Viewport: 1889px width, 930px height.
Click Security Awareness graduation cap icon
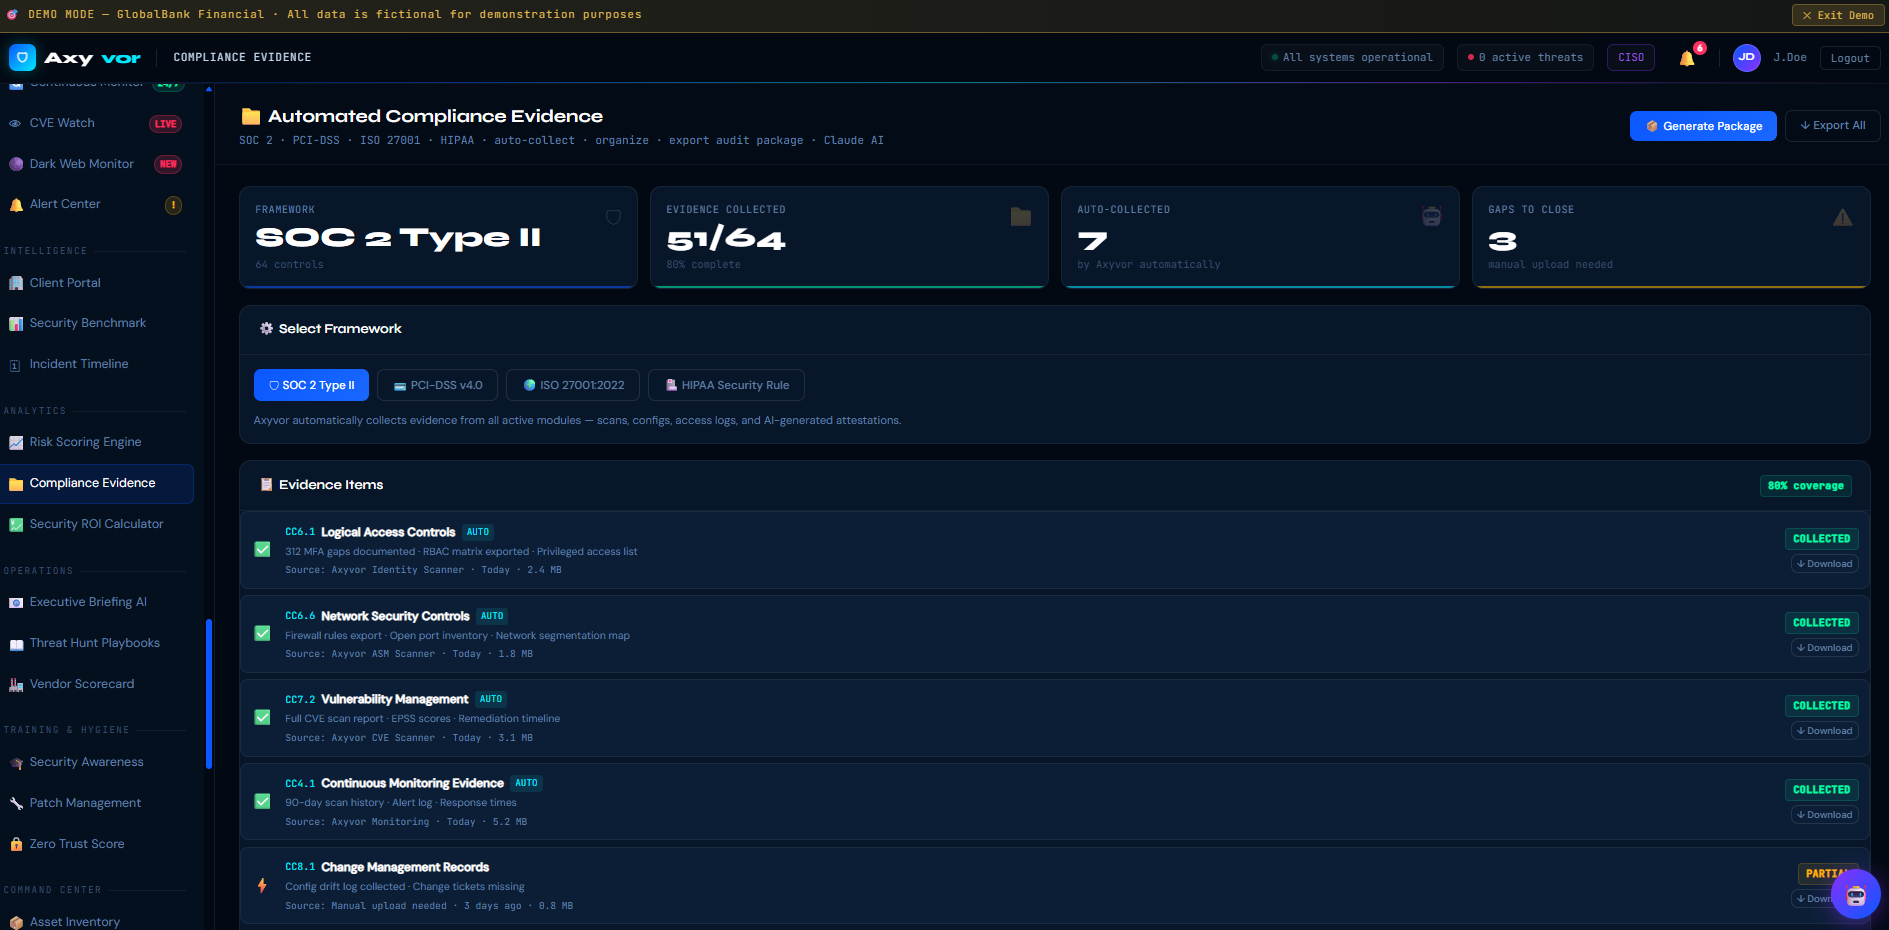tap(16, 763)
